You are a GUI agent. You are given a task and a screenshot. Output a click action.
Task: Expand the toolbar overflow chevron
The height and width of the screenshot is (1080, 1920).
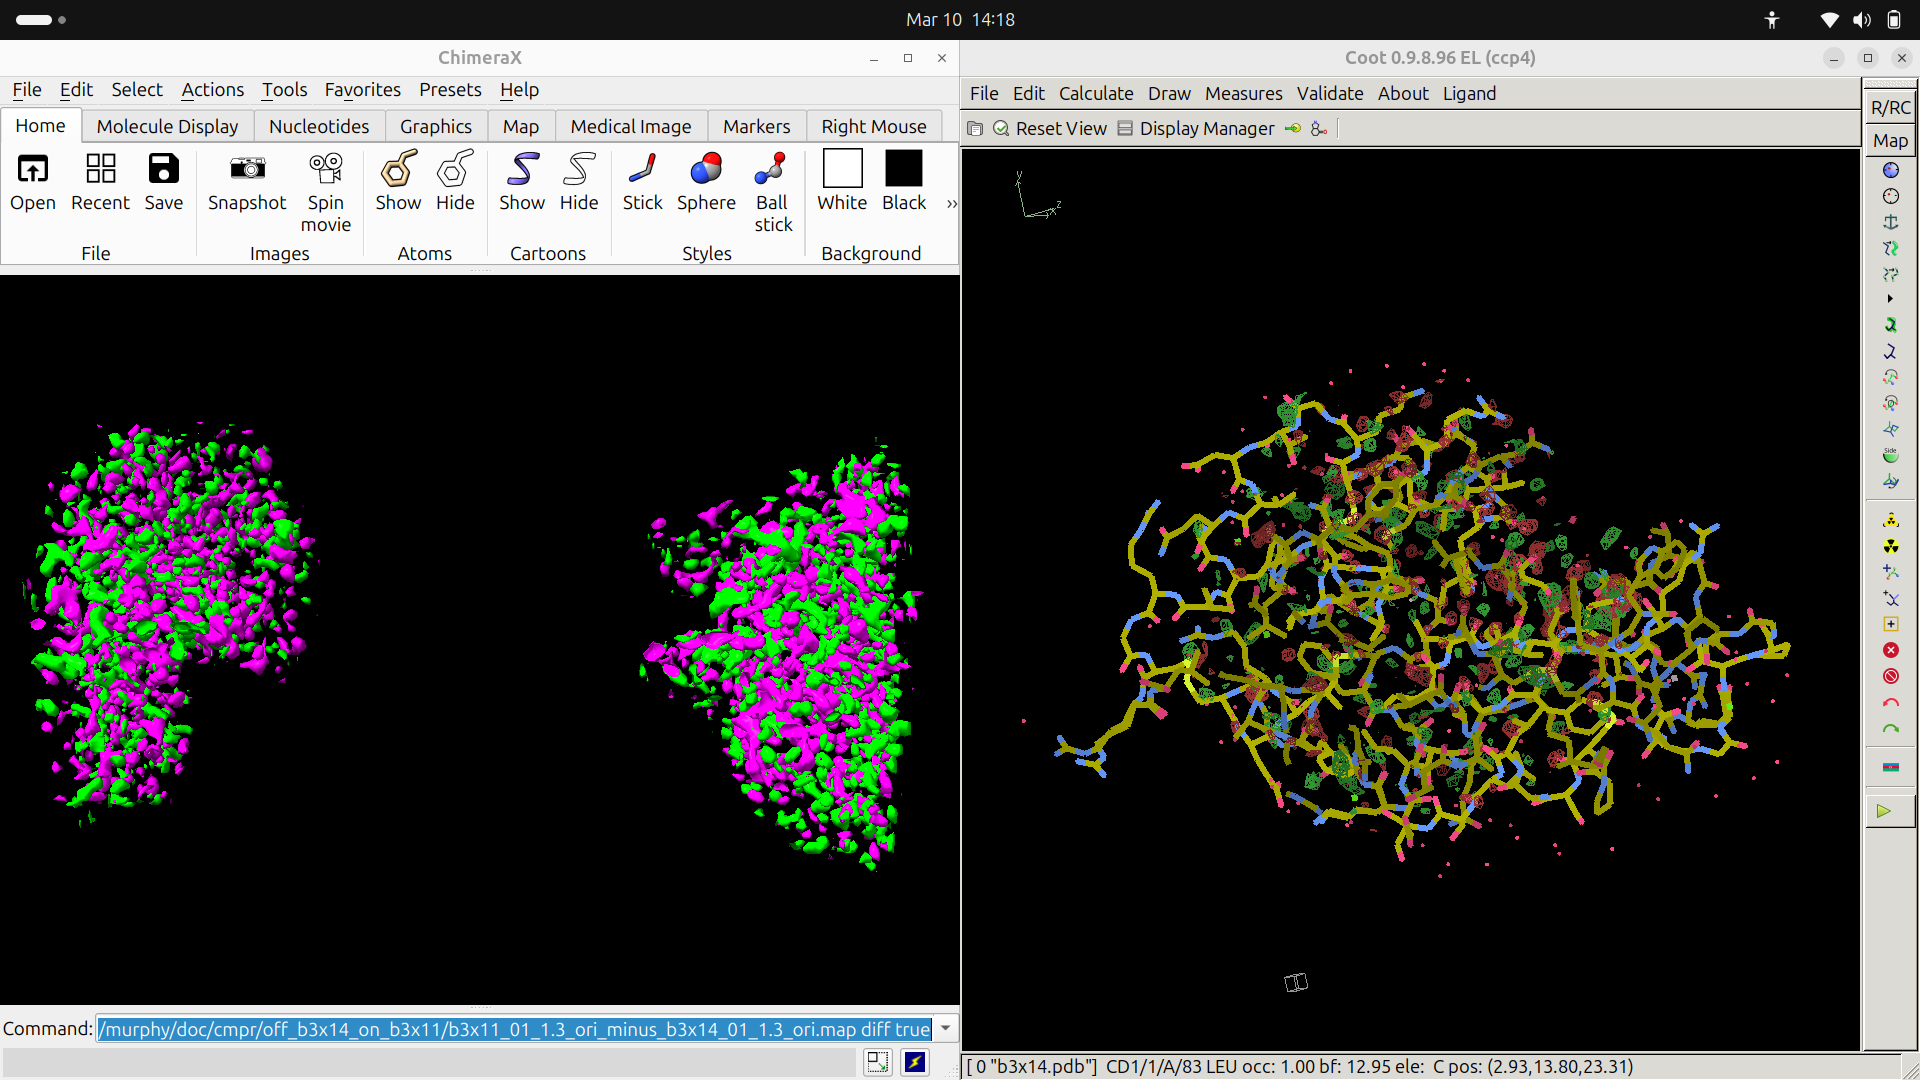tap(951, 203)
